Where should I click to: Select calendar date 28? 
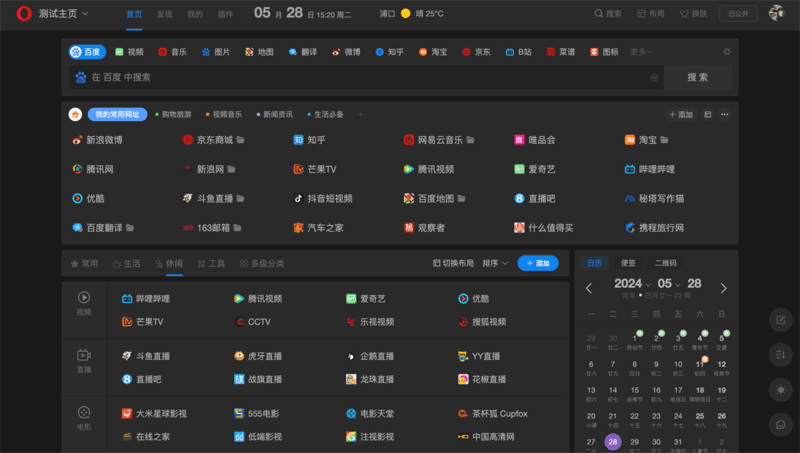(613, 442)
